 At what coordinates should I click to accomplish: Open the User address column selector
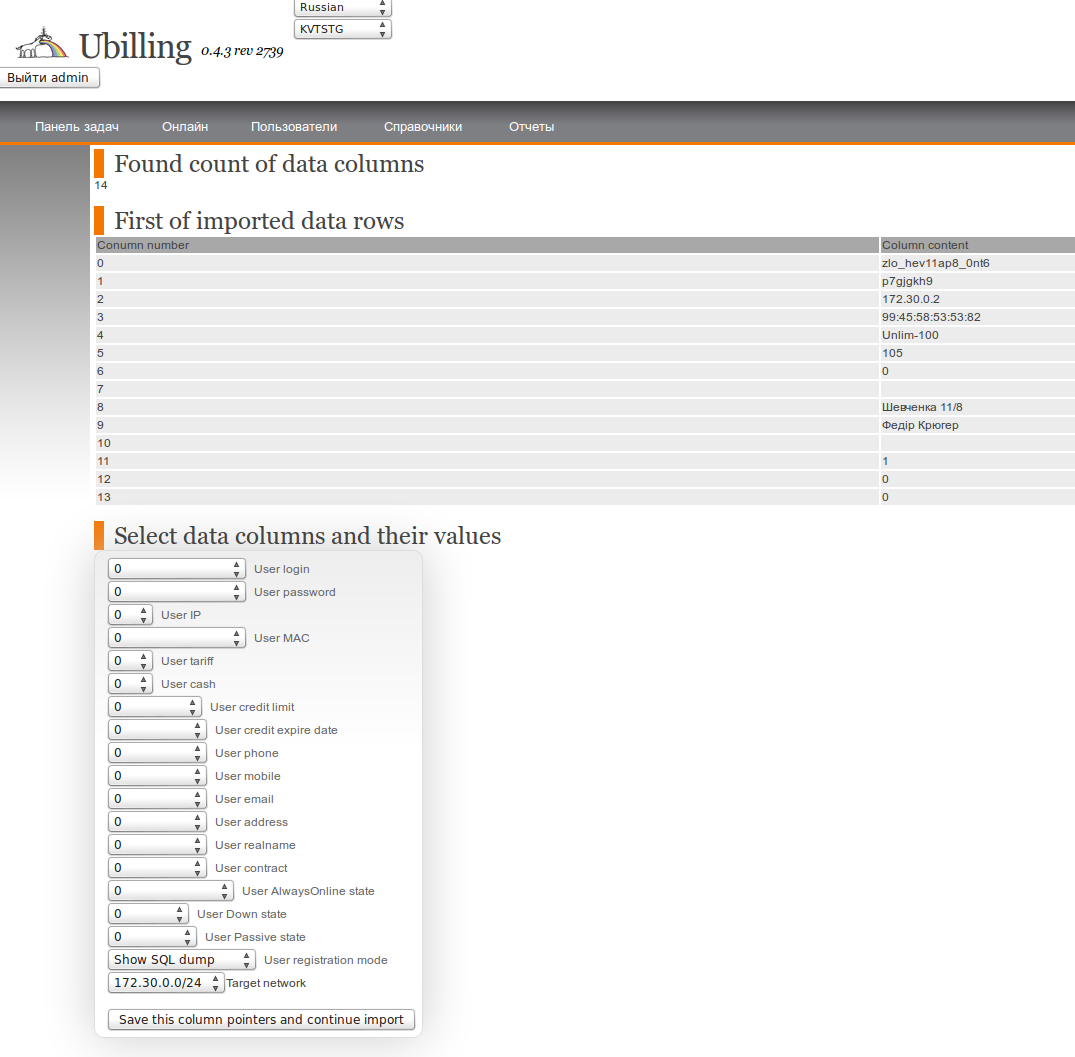tap(156, 822)
